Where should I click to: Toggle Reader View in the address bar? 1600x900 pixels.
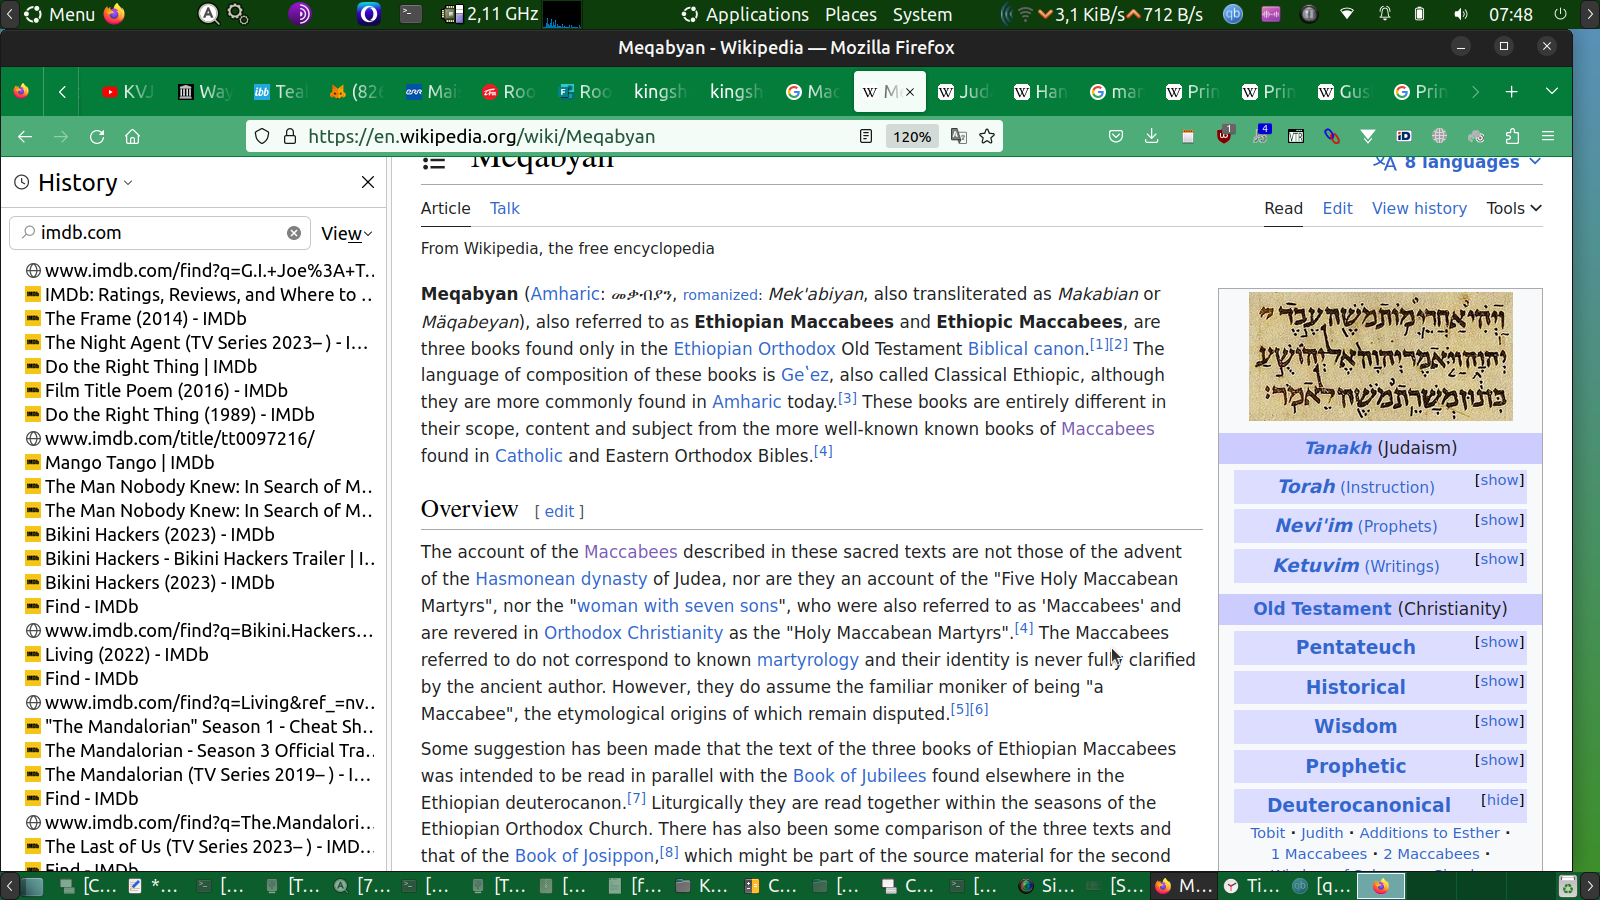click(x=866, y=137)
